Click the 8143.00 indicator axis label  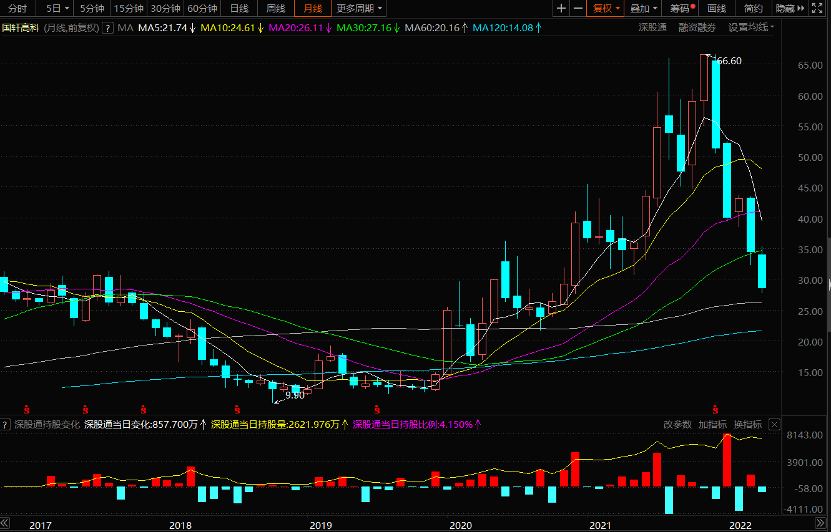pyautogui.click(x=804, y=435)
